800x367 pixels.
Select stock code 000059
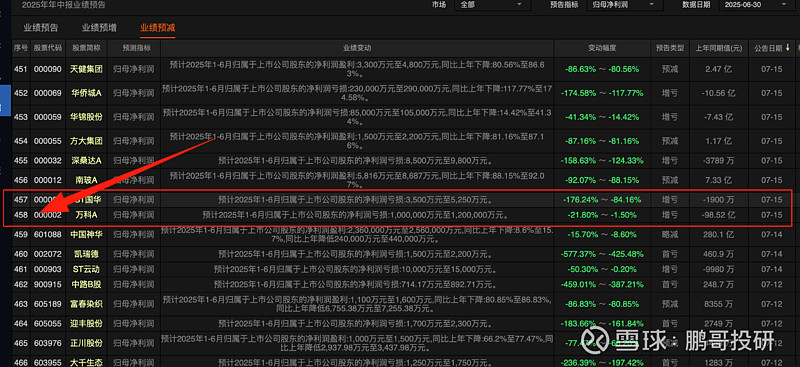coord(48,117)
